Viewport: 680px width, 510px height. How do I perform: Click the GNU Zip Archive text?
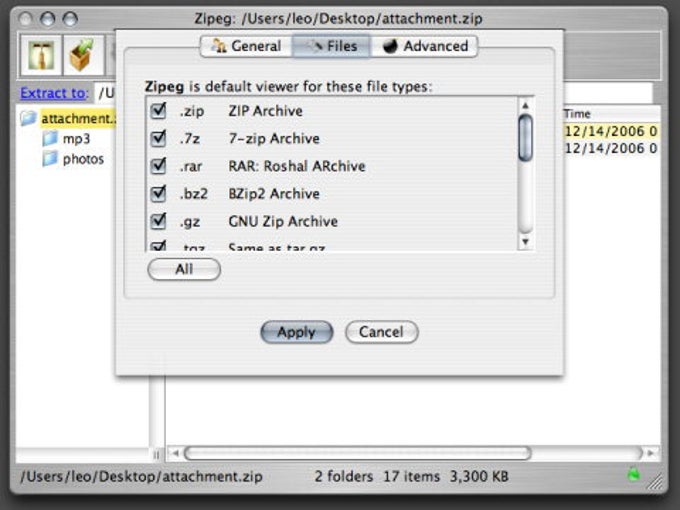pyautogui.click(x=283, y=222)
